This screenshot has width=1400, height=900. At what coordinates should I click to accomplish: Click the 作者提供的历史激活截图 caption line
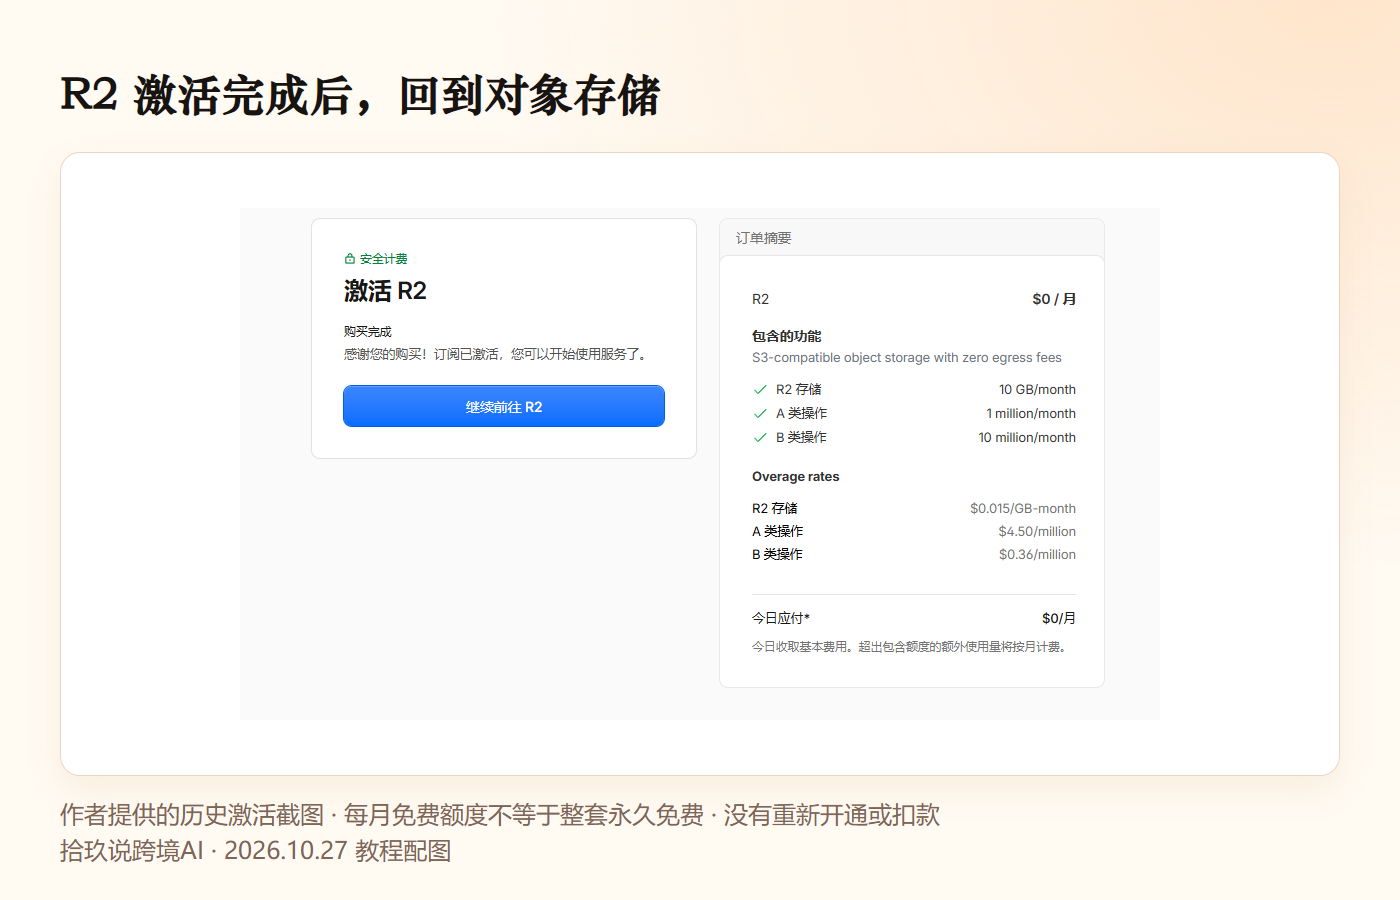pyautogui.click(x=500, y=815)
